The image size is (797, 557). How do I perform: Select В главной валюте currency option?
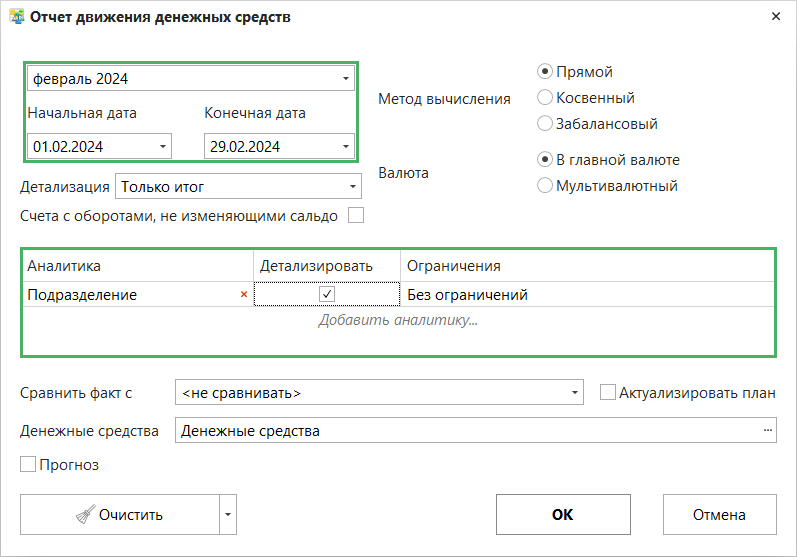(x=545, y=160)
